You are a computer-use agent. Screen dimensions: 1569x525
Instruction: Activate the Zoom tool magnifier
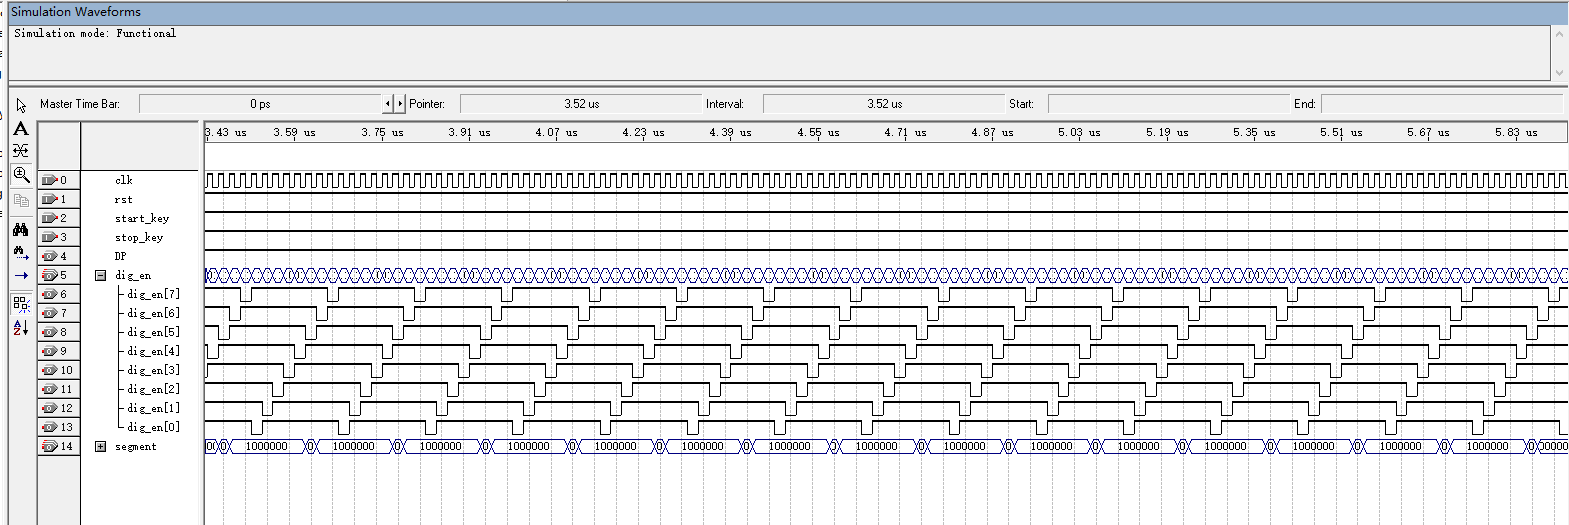coord(21,175)
